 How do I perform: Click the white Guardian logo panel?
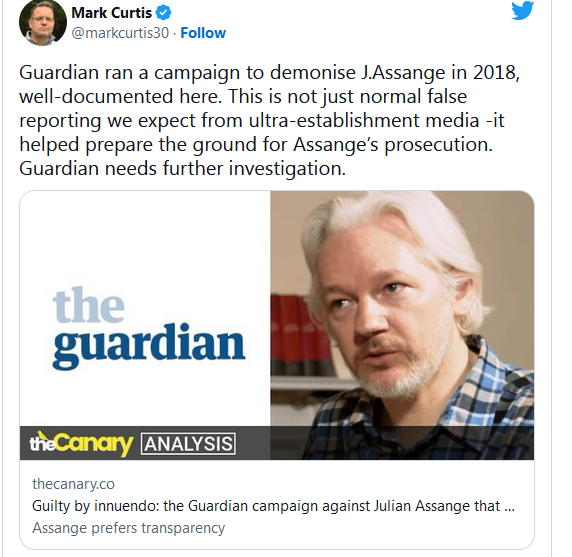145,309
